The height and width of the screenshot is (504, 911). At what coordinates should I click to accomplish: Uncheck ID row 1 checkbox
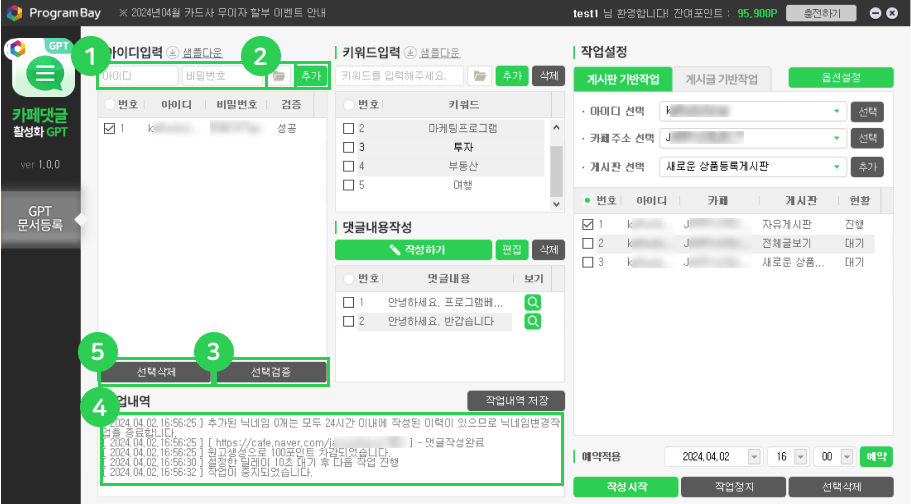110,128
